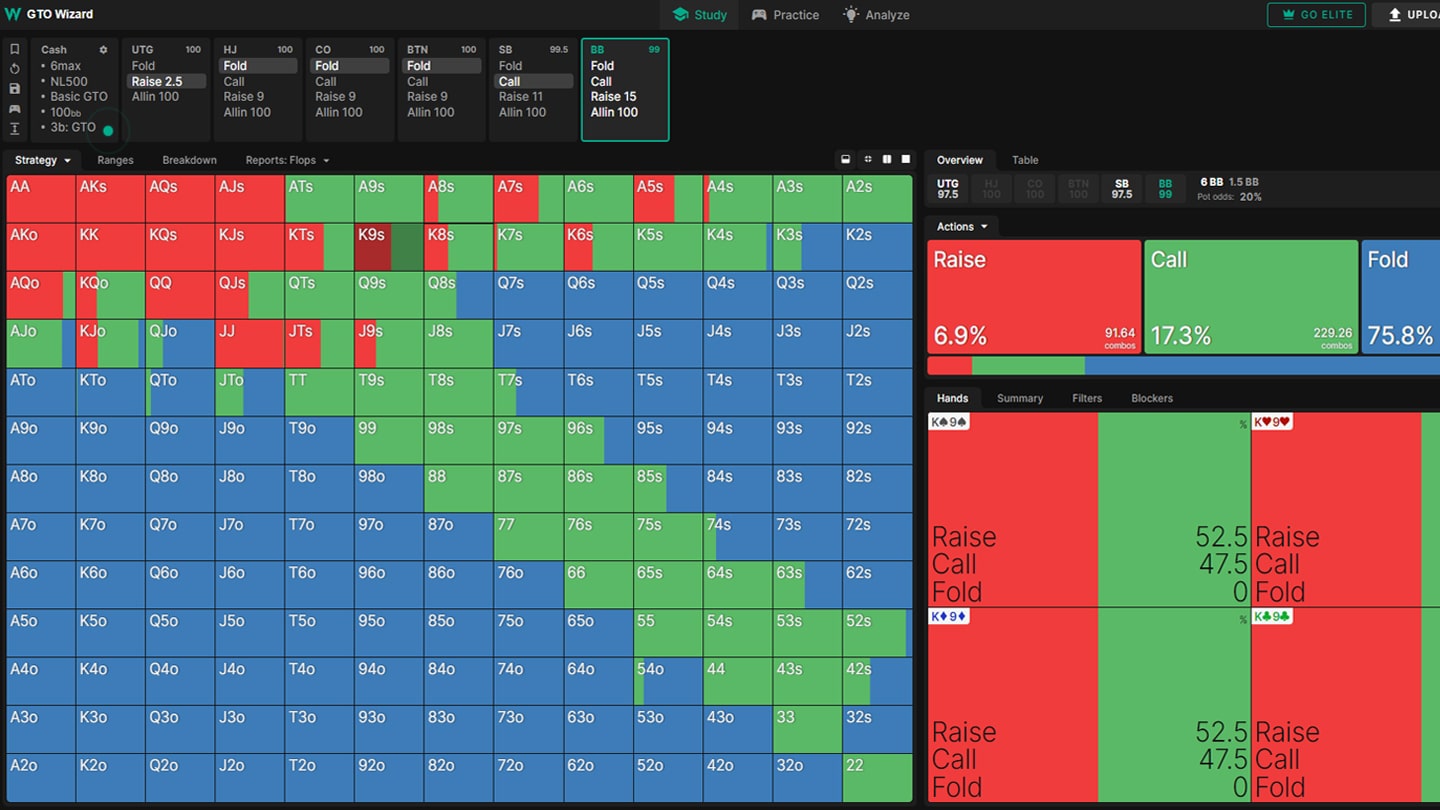Click the gamepad practice icon in sidebar
The image size is (1440, 810).
pyautogui.click(x=14, y=109)
